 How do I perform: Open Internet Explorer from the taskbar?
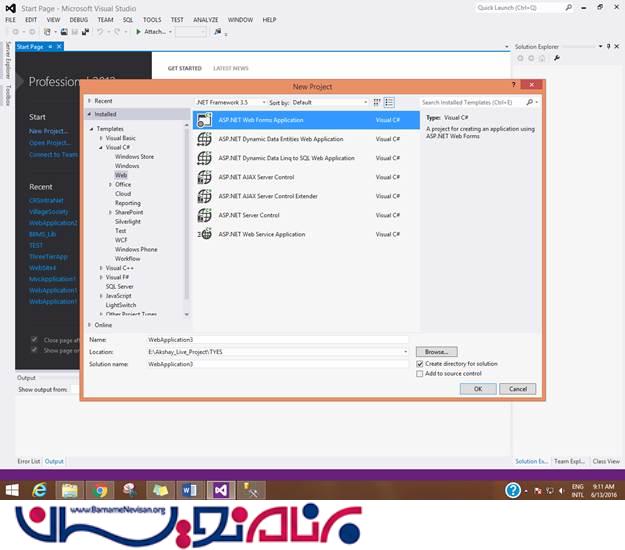(x=41, y=490)
